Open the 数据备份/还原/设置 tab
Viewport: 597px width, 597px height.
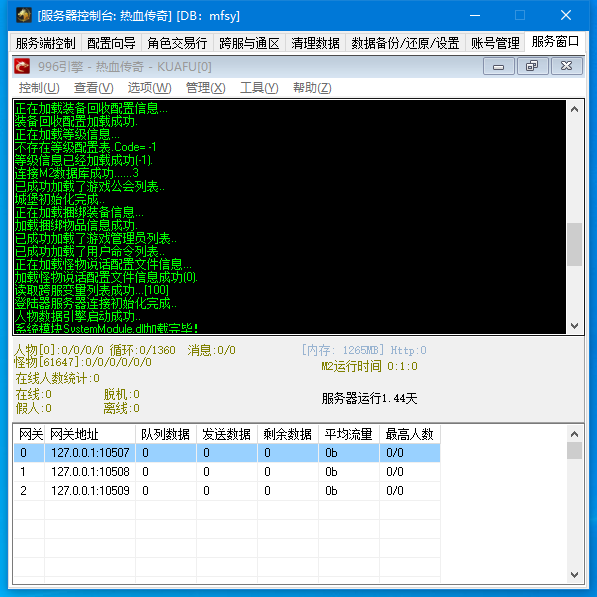[405, 43]
